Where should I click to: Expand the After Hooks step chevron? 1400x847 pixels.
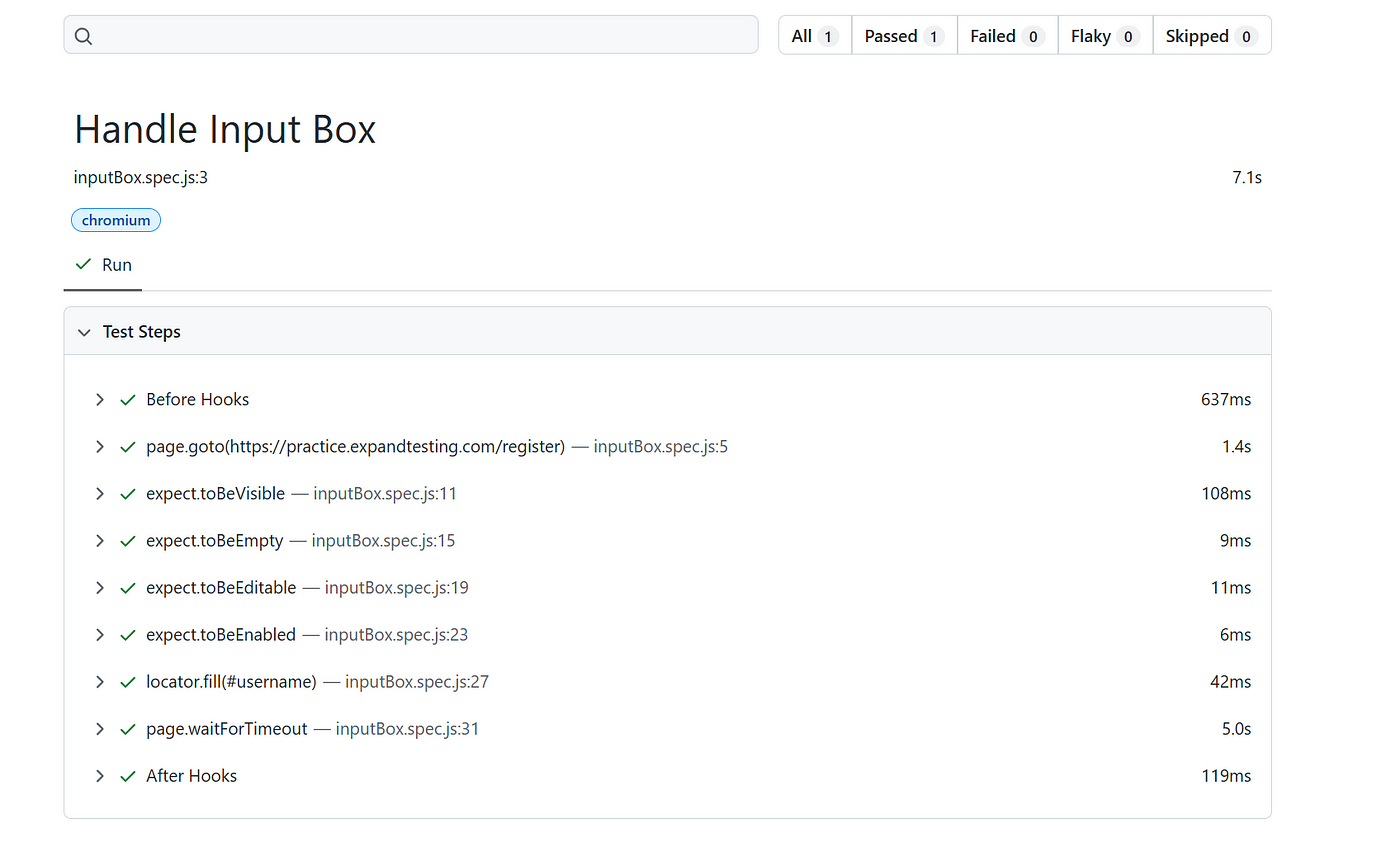(99, 776)
